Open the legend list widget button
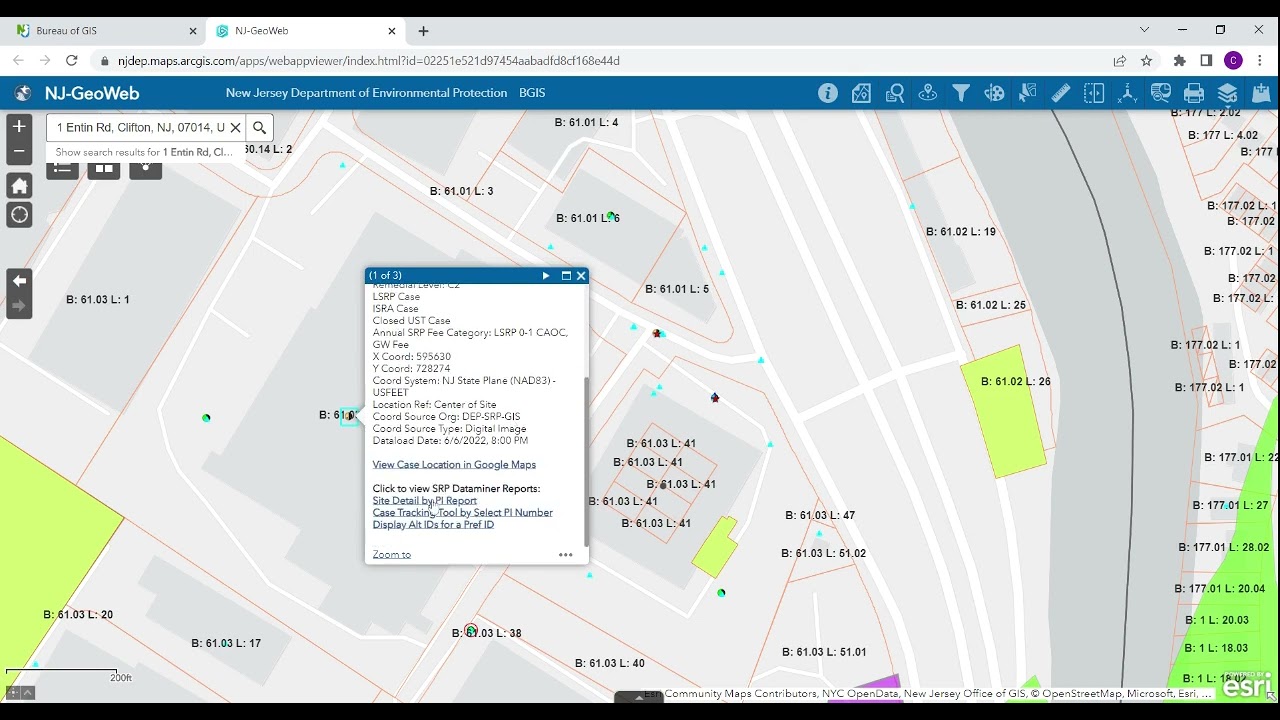This screenshot has width=1280, height=720. click(62, 170)
